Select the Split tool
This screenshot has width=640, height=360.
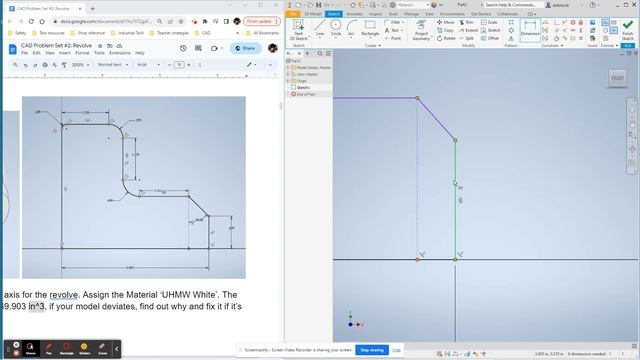(467, 38)
